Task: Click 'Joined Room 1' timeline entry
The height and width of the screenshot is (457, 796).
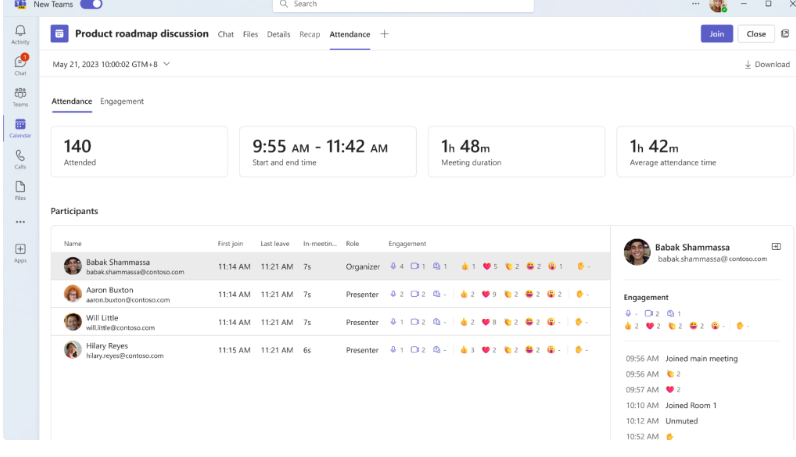Action: pos(690,405)
